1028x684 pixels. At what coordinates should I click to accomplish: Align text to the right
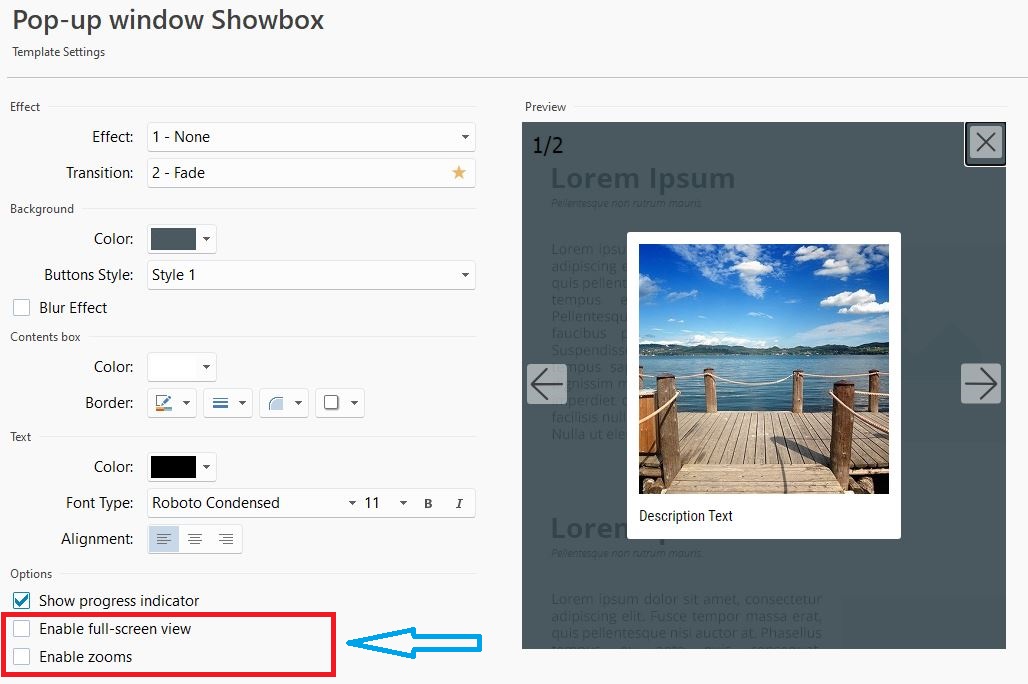[x=226, y=539]
